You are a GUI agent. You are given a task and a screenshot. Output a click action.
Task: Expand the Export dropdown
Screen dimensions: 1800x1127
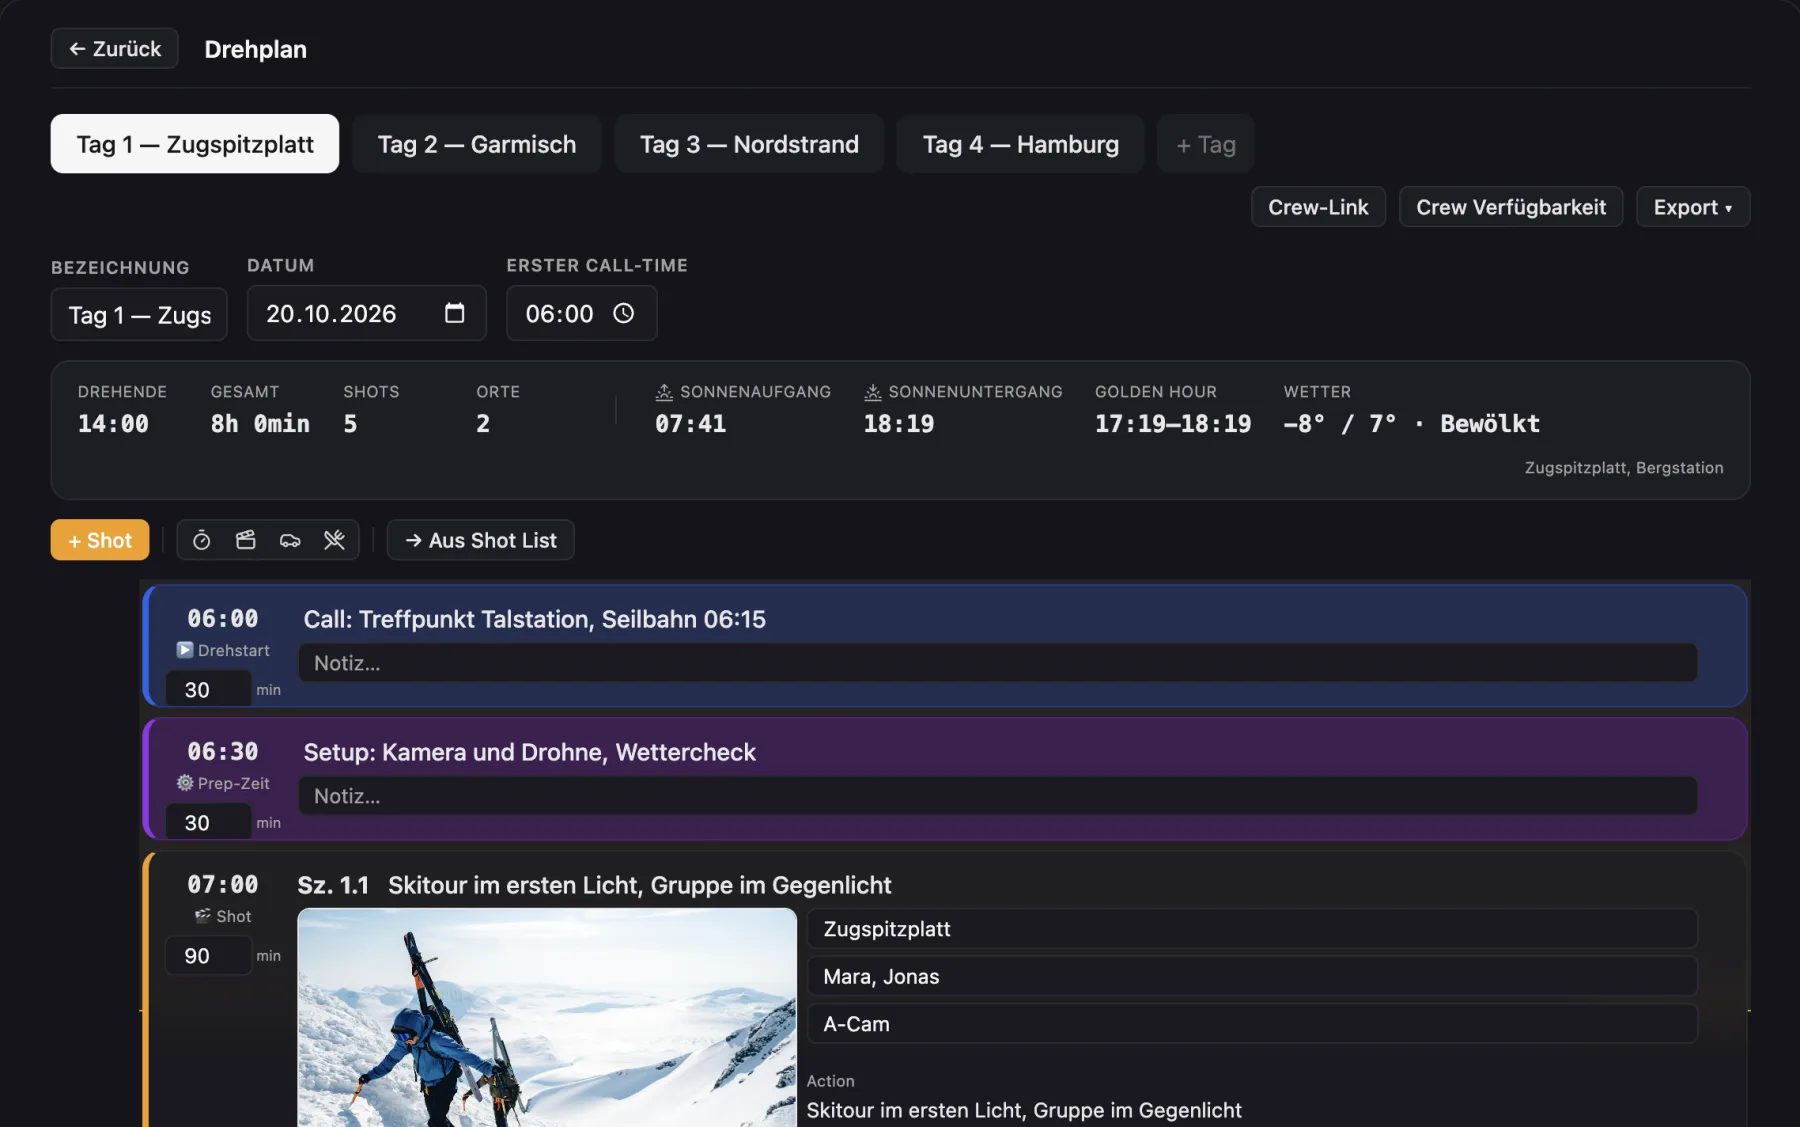click(1693, 207)
